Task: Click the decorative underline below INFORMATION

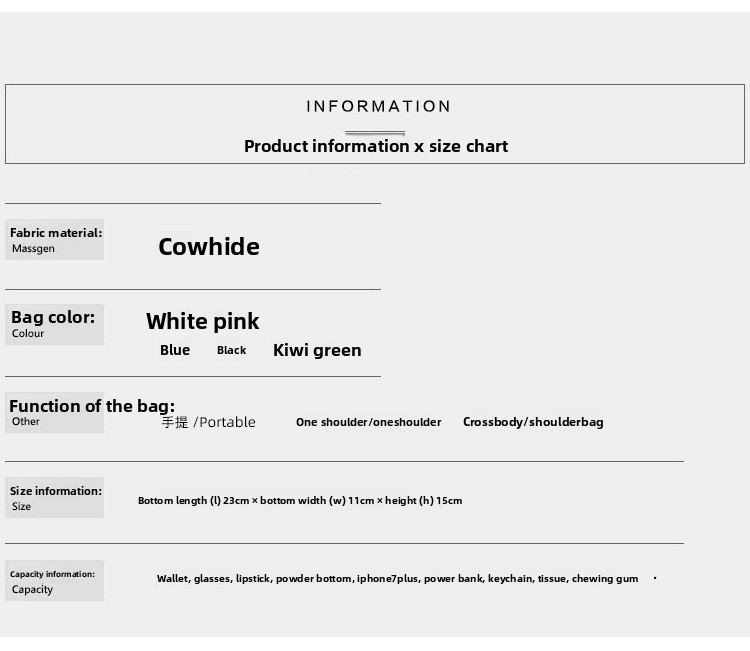Action: [375, 132]
